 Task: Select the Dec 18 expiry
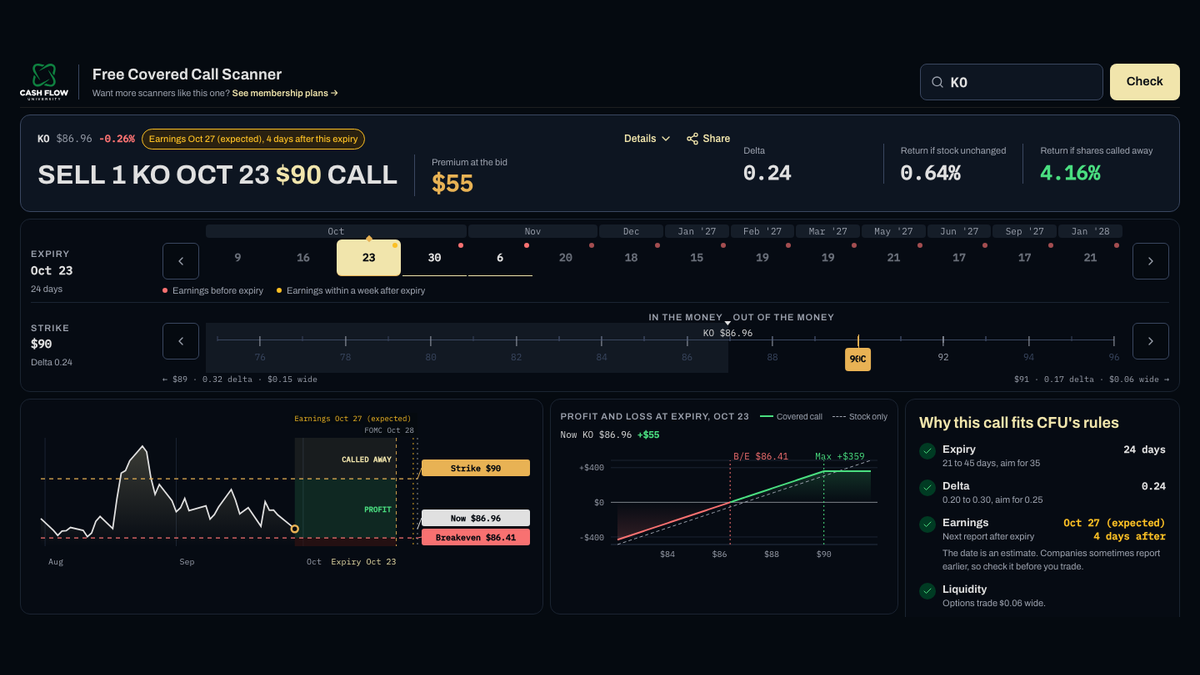(631, 258)
